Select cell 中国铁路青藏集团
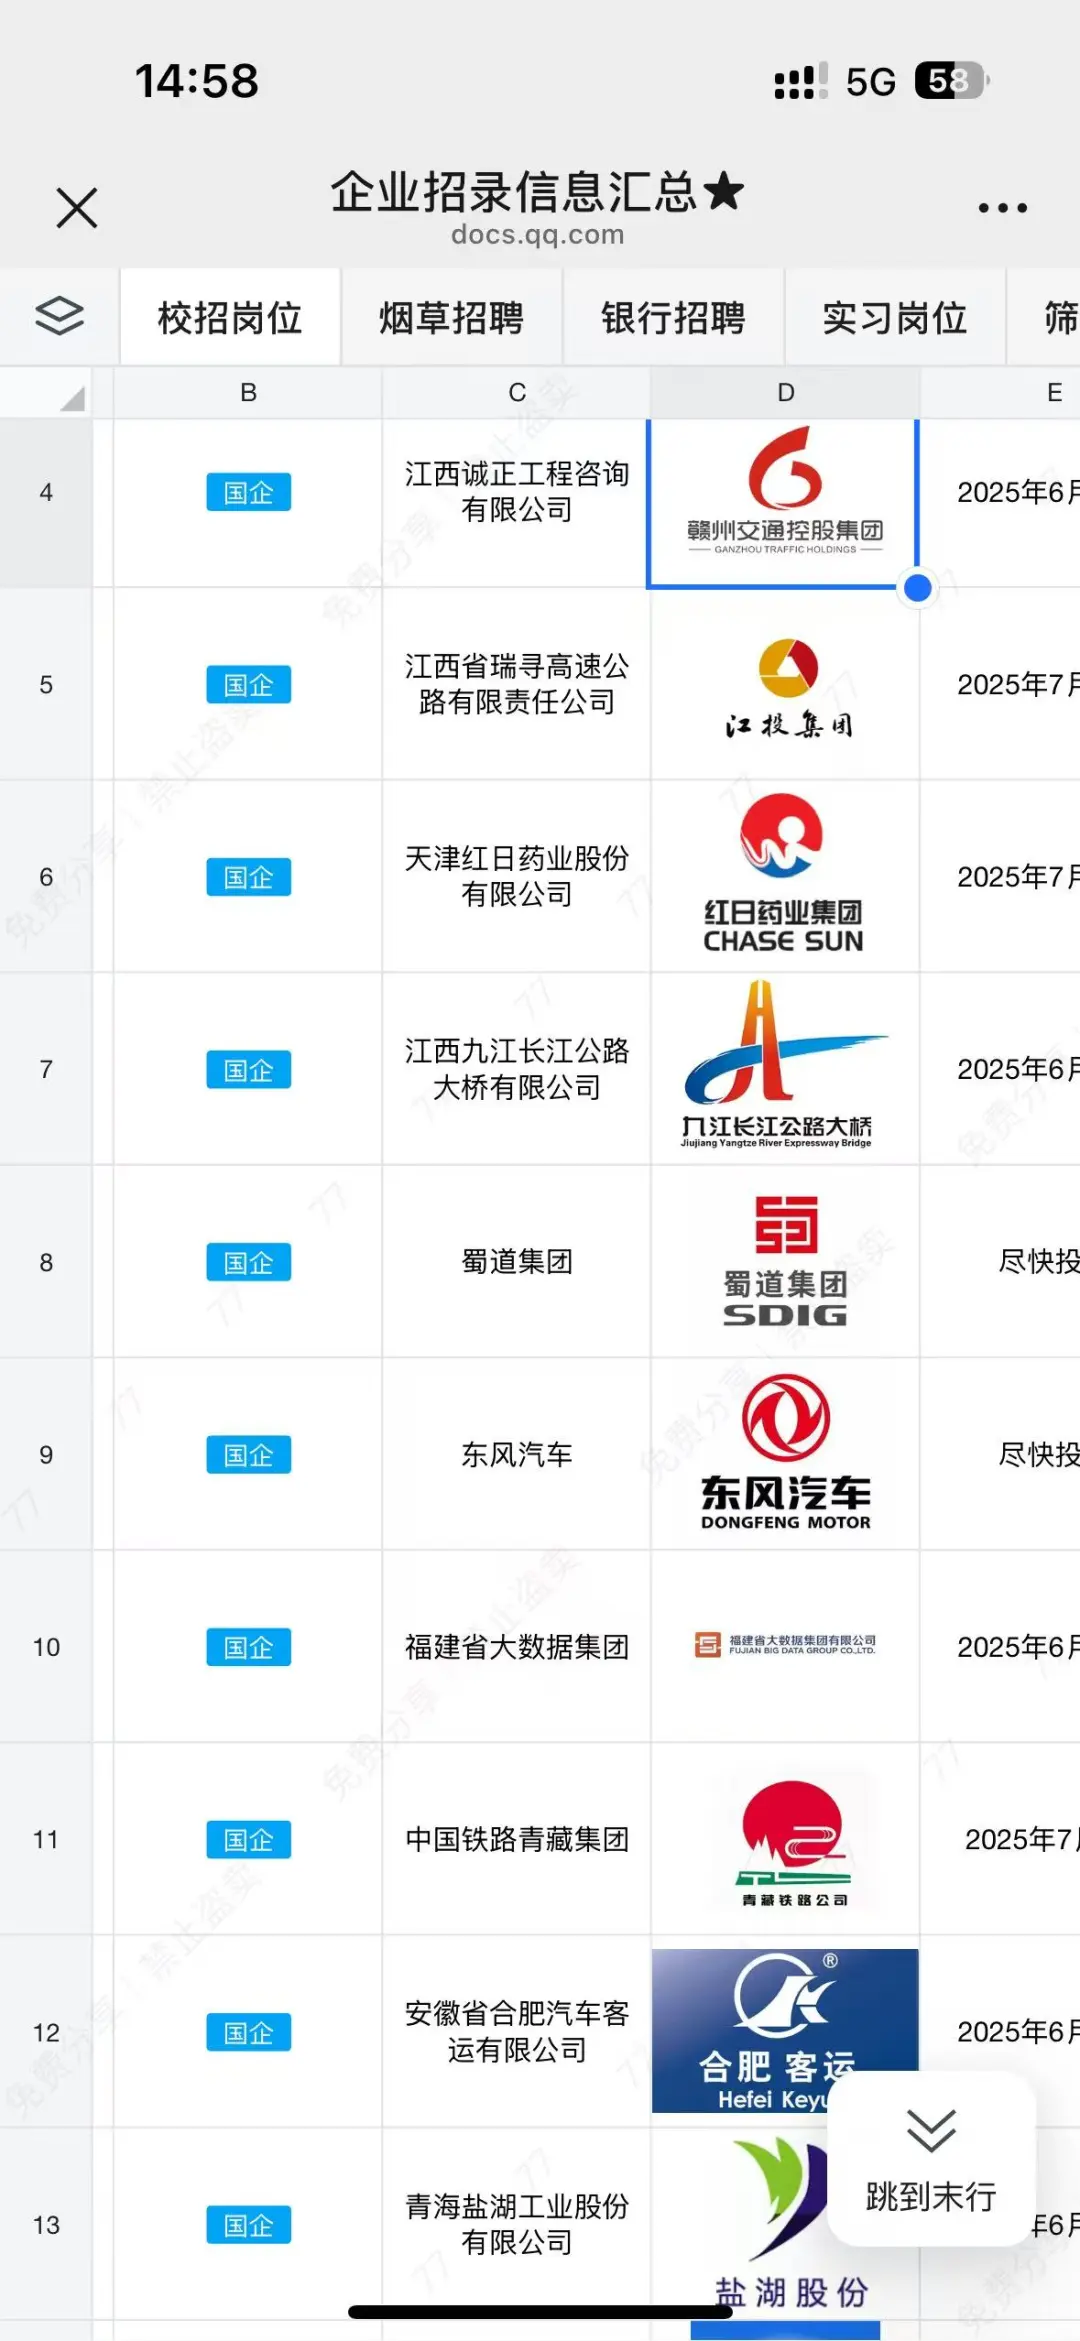 point(517,1840)
